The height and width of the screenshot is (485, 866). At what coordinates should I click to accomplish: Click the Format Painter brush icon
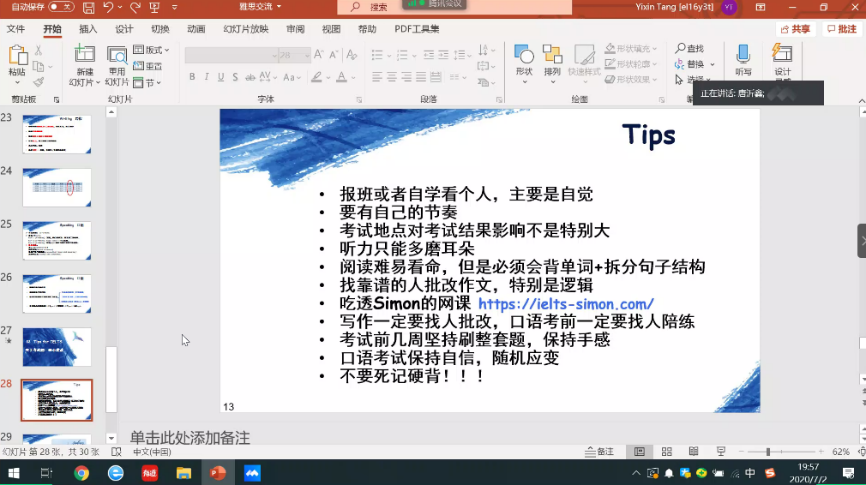(38, 82)
